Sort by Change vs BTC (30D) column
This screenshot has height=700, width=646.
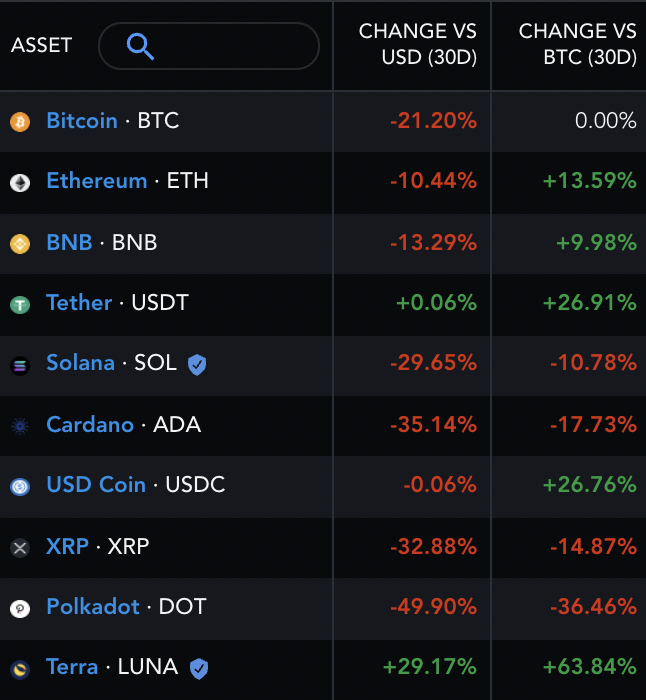(x=577, y=45)
